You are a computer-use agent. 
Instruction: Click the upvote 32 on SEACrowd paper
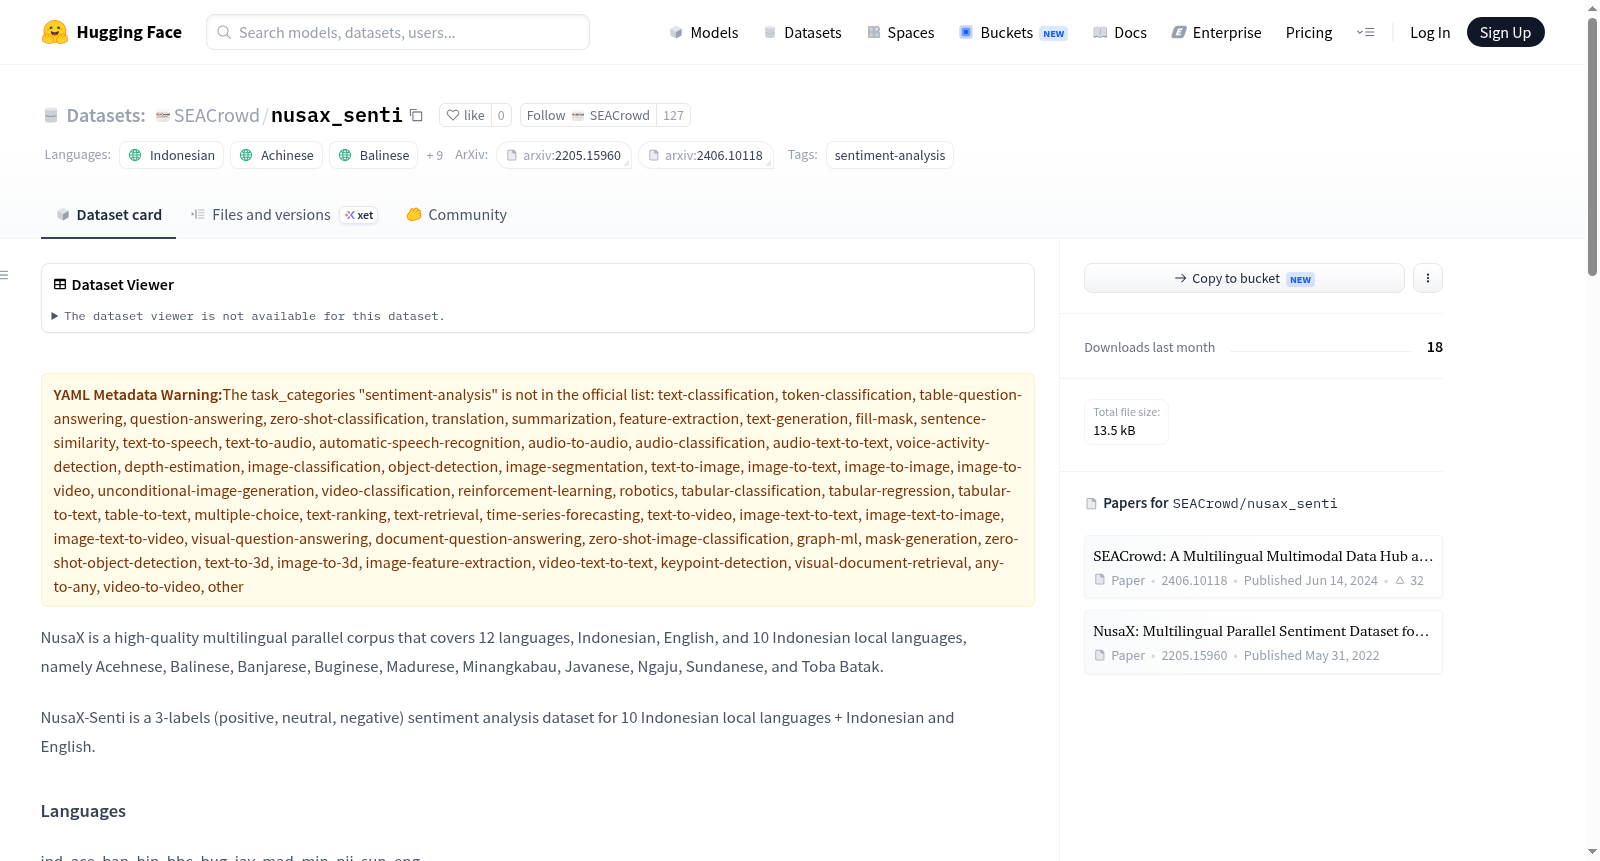point(1409,581)
